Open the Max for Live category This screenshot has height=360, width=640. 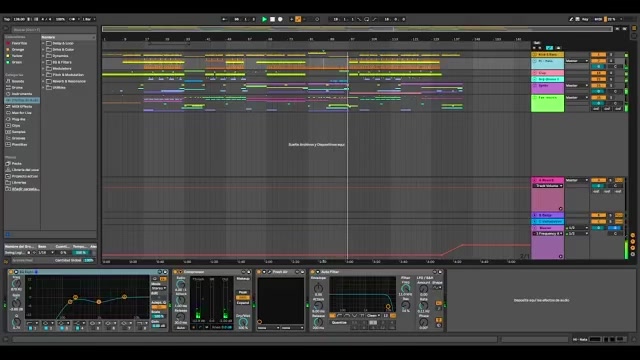tap(21, 113)
